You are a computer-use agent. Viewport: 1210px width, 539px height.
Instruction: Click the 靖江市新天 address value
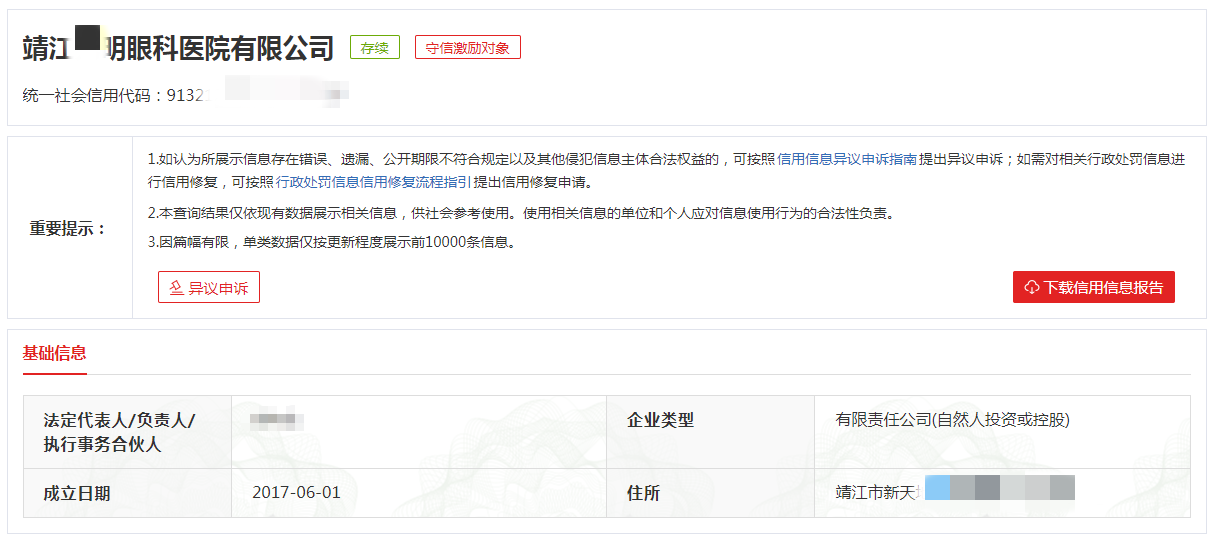877,492
